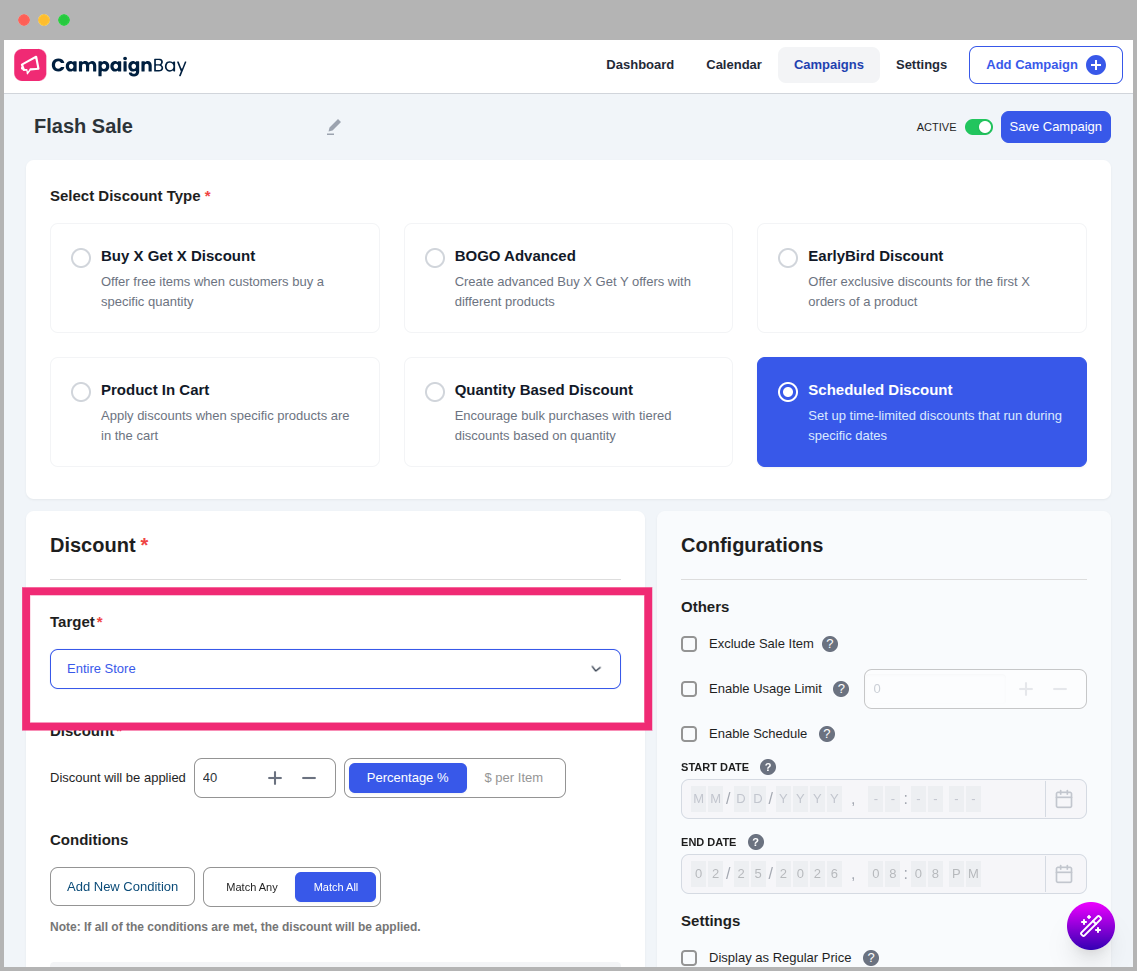Click the Add New Condition button

click(122, 887)
